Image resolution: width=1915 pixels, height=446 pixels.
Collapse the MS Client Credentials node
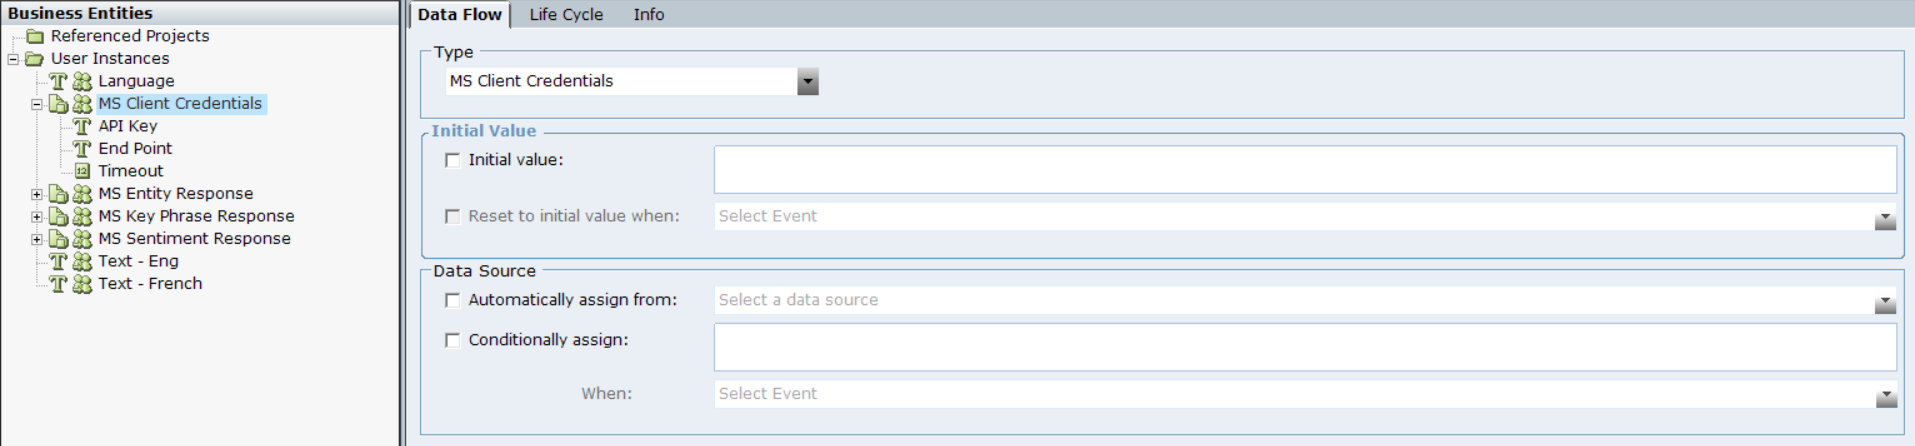coord(37,104)
